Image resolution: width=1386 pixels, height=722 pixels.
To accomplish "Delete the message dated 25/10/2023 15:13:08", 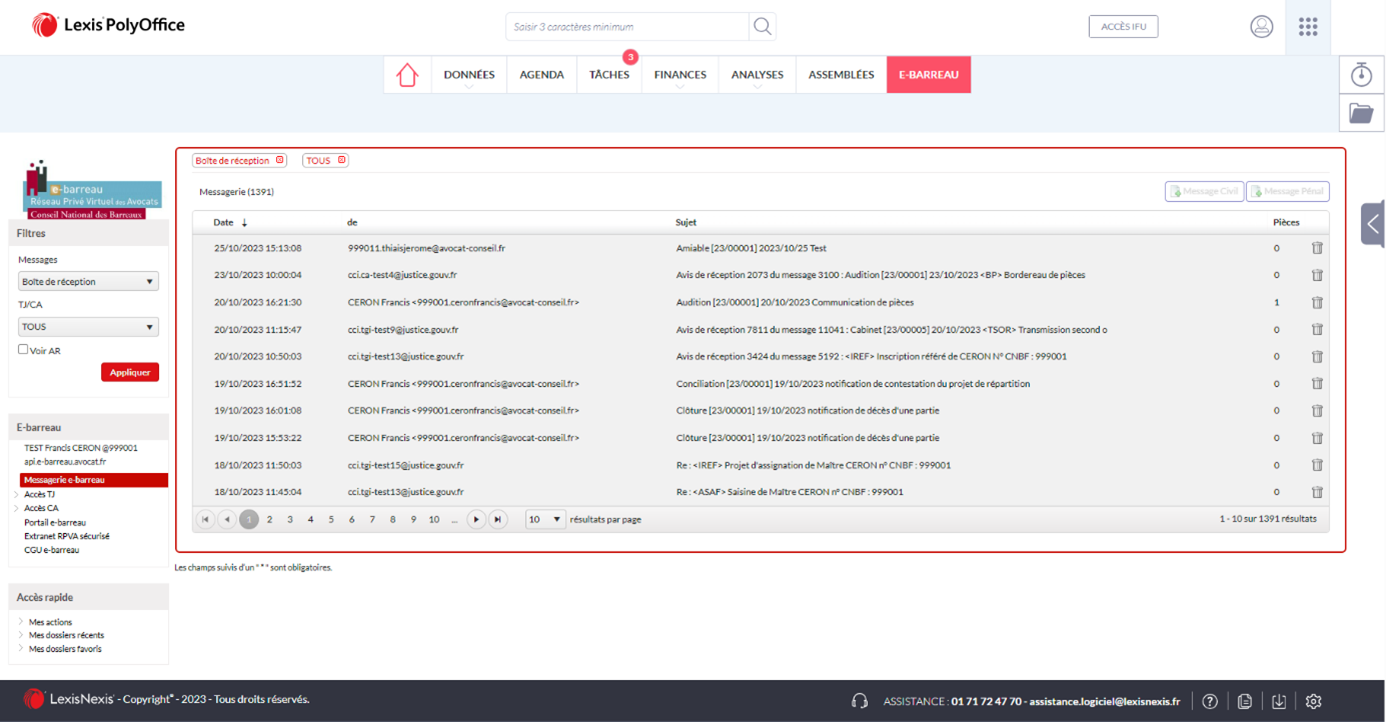I will (x=1317, y=248).
